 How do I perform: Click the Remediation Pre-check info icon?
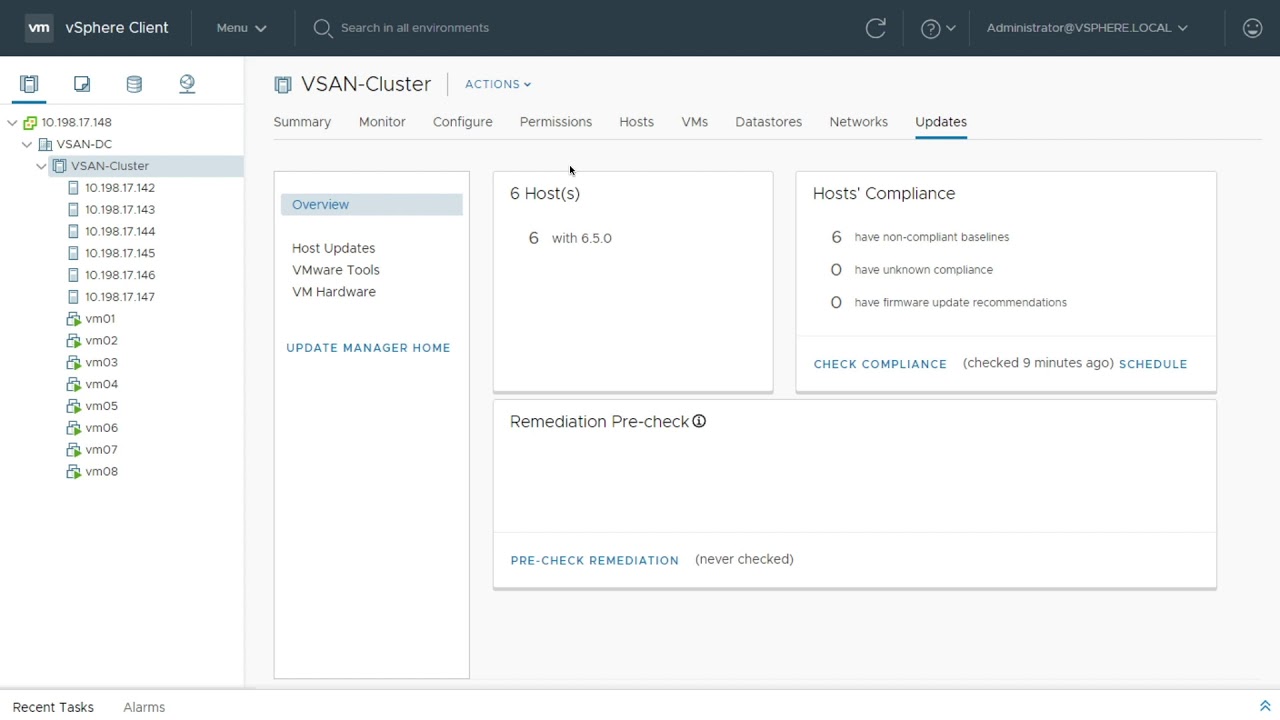[699, 421]
